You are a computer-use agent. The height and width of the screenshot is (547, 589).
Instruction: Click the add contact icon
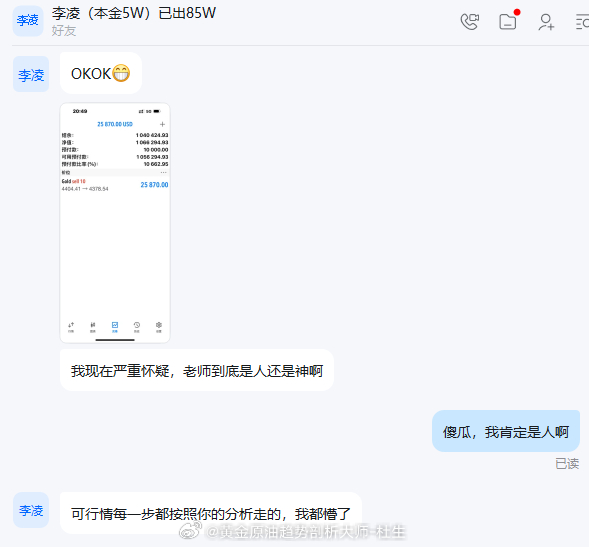(546, 22)
